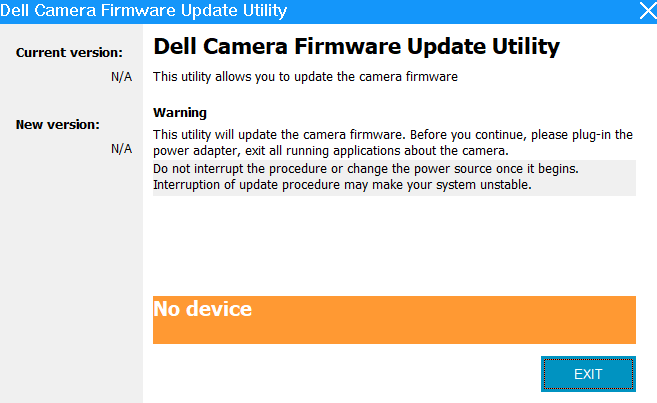Click the N/A value under Current version
Screen dimensions: 657x403
pos(122,77)
